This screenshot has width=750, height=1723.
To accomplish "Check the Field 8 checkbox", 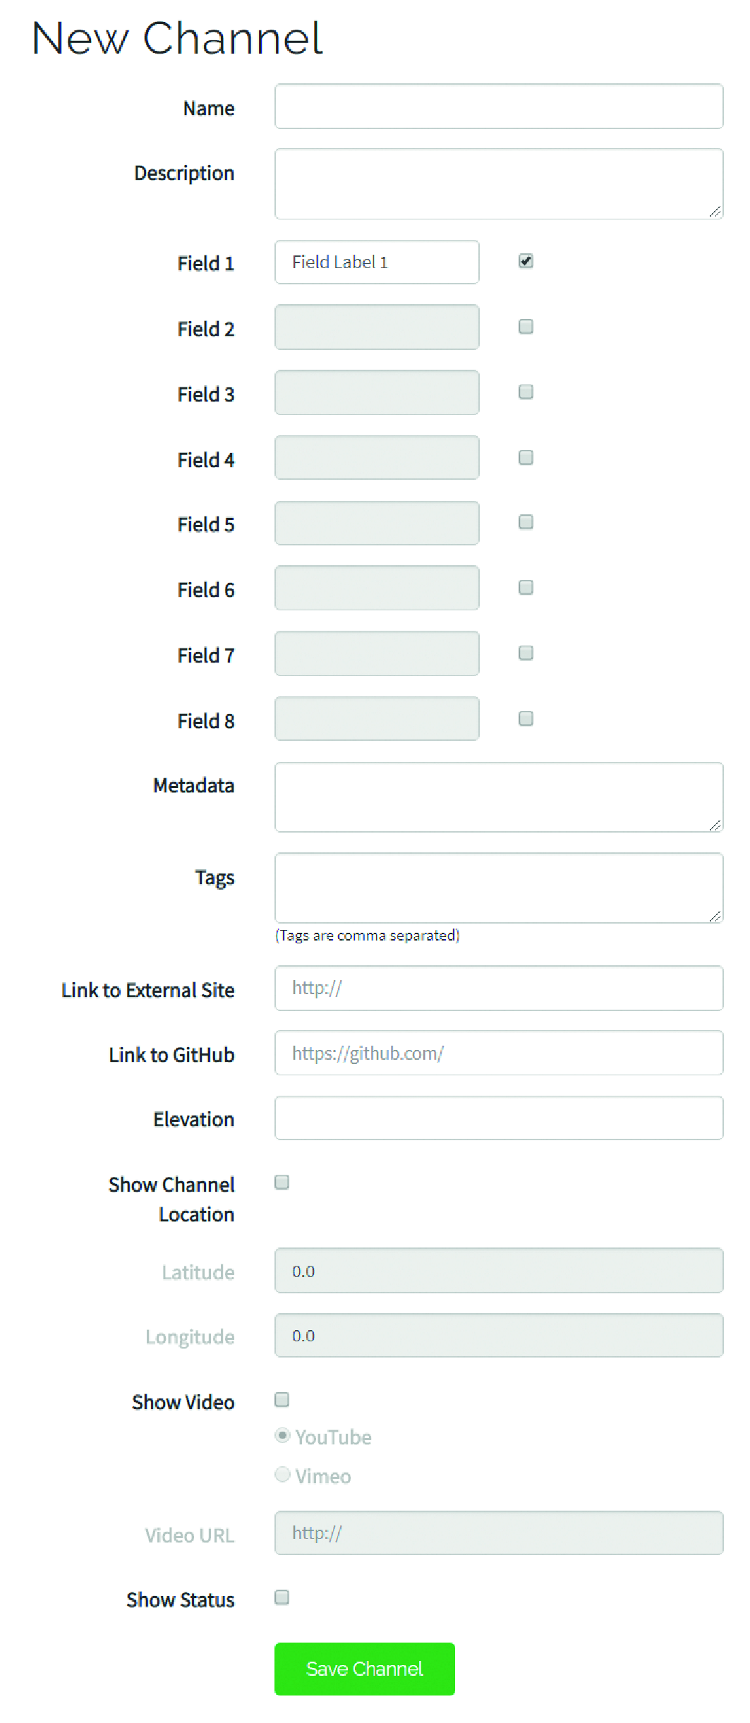I will click(526, 718).
